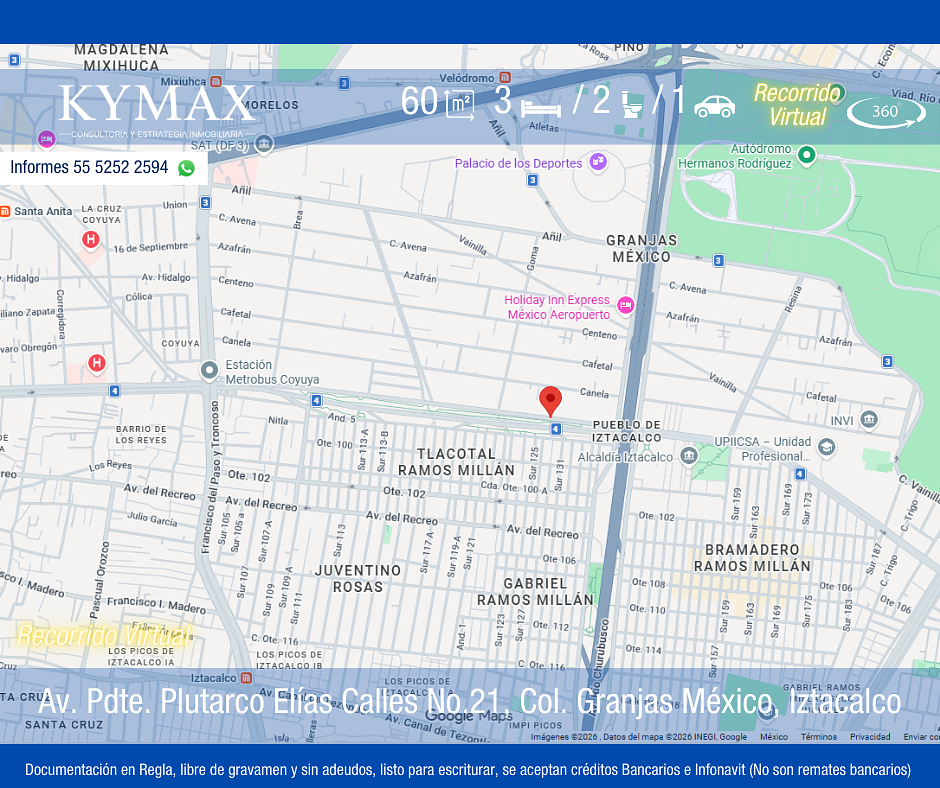940x788 pixels.
Task: Click the 60 square meters value
Action: pyautogui.click(x=420, y=101)
